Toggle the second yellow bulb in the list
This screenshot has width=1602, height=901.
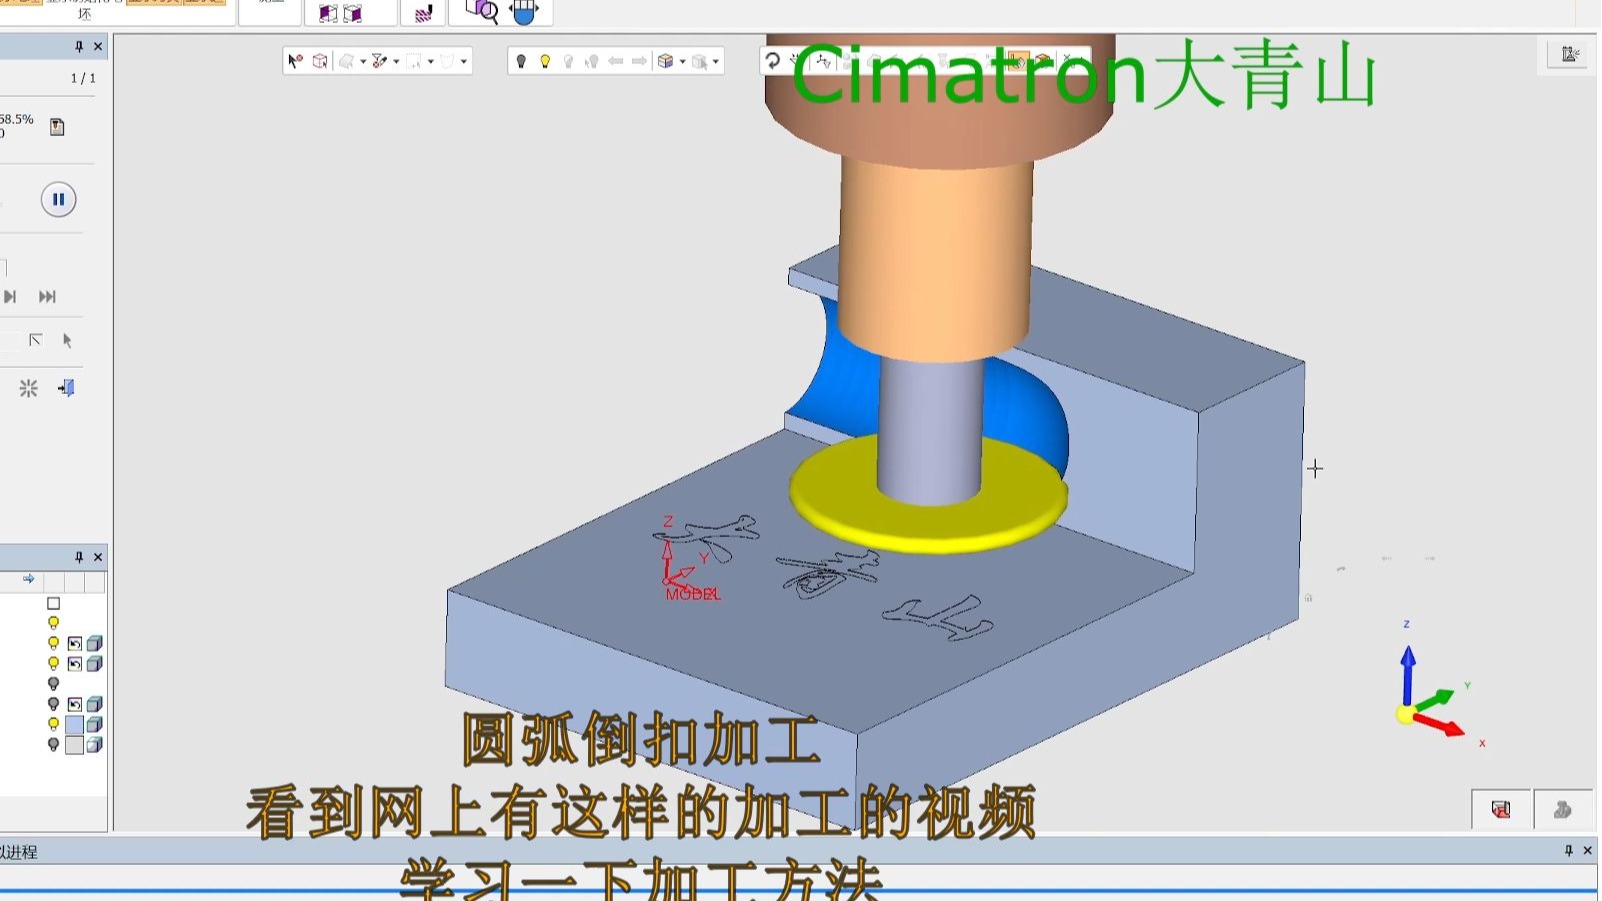pos(54,643)
